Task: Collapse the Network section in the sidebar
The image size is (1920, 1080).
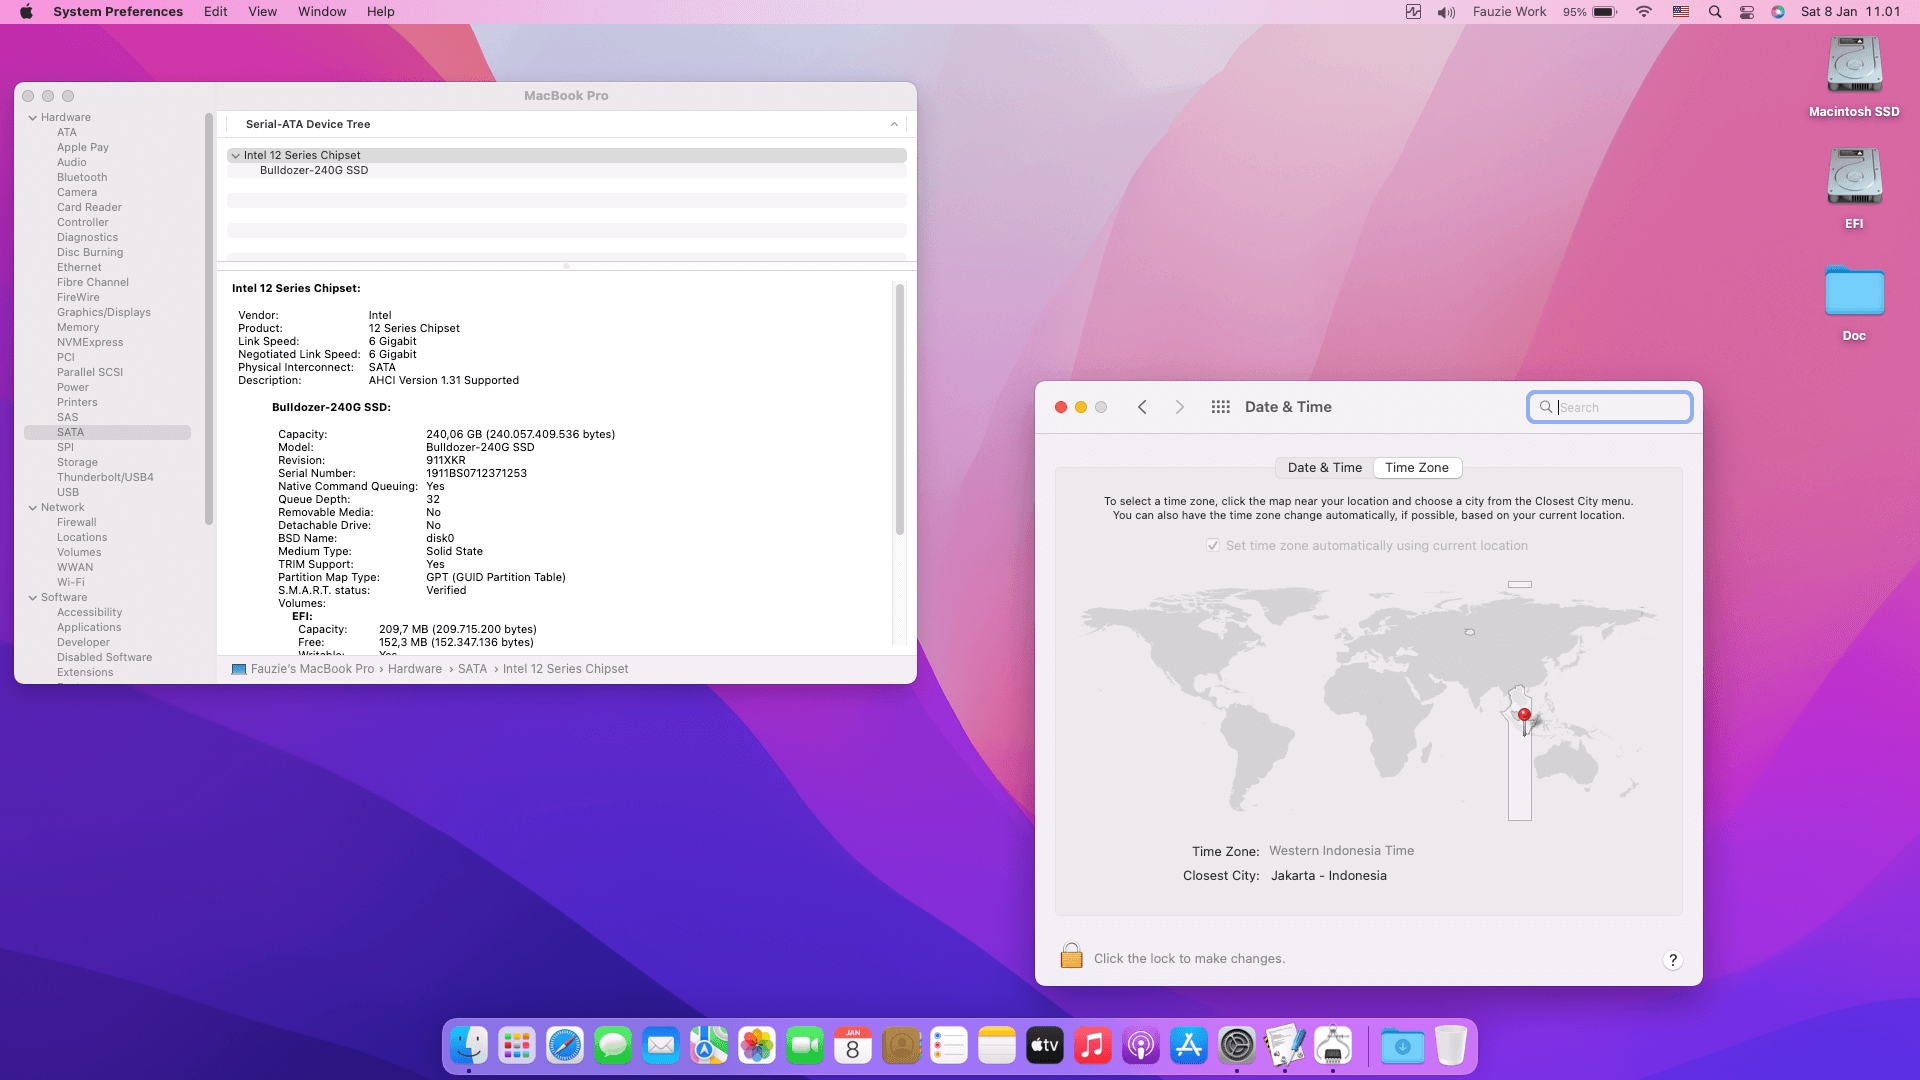Action: coord(33,508)
